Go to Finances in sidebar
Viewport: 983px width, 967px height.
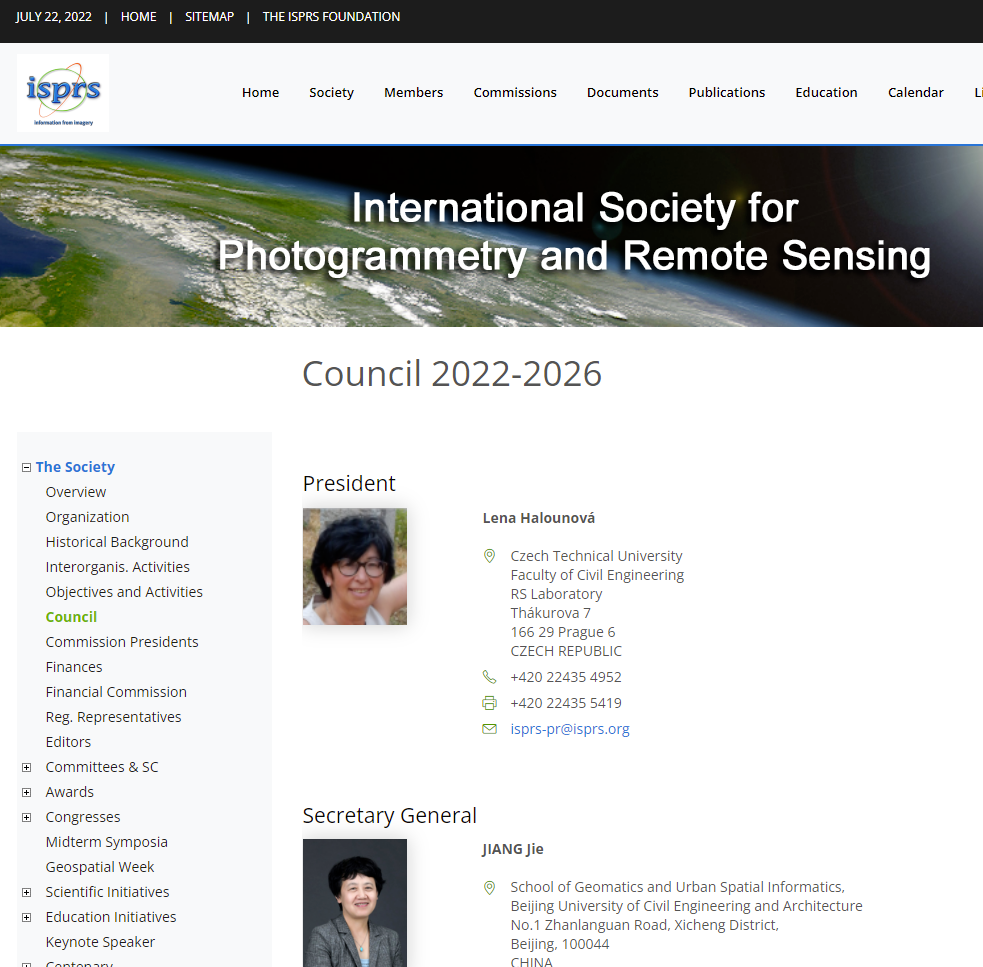point(74,667)
